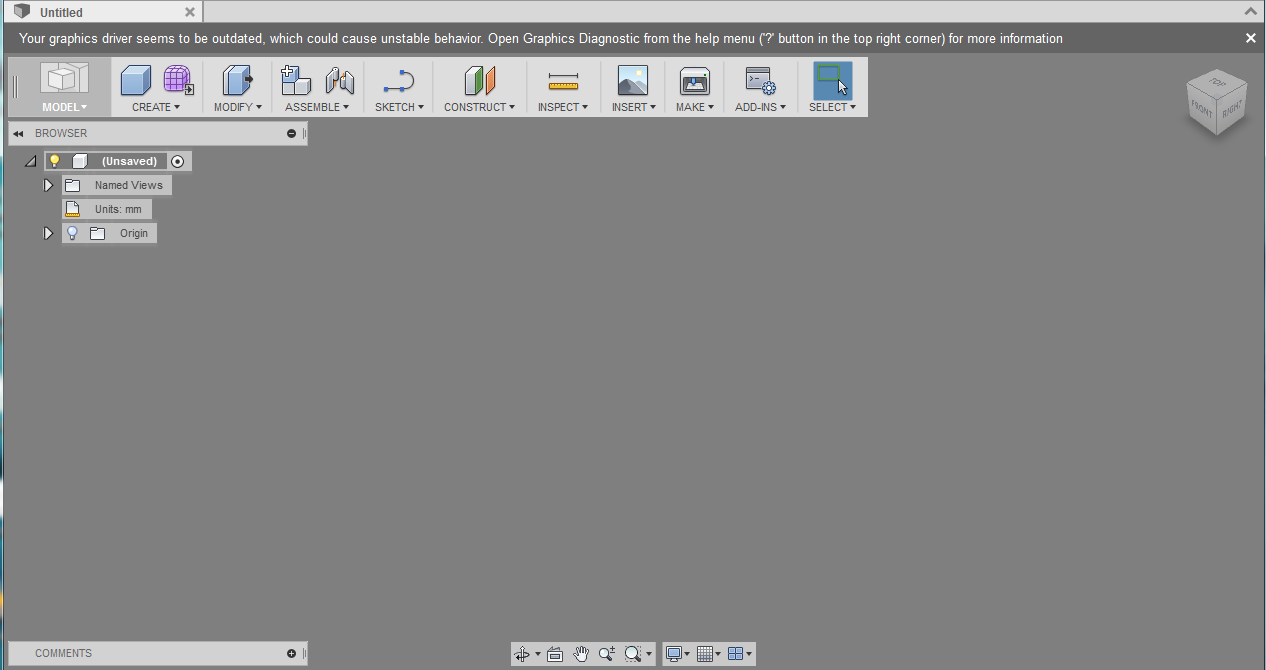Image resolution: width=1266 pixels, height=670 pixels.
Task: Close the Untitled document tab
Action: pyautogui.click(x=190, y=12)
